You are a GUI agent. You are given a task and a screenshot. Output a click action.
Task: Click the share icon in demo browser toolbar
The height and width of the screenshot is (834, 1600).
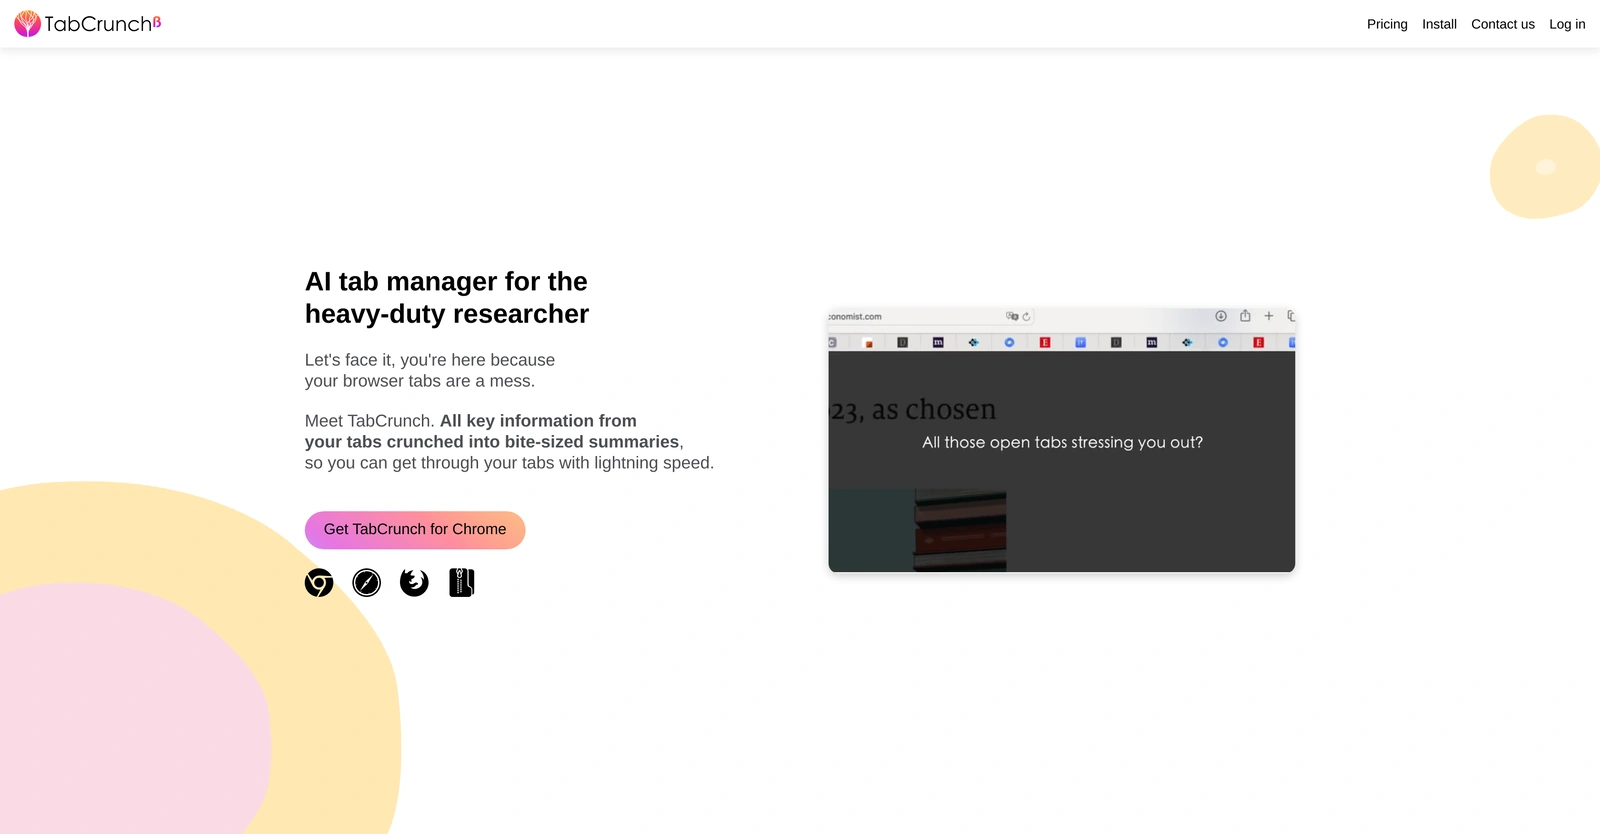pyautogui.click(x=1245, y=316)
